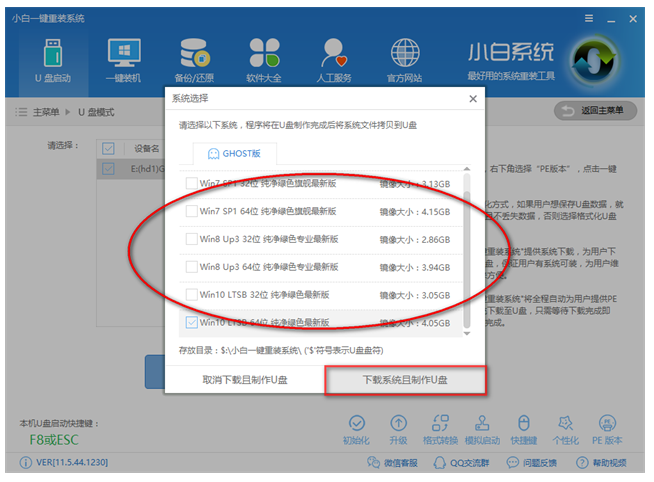Click the 返回主菜单 button
Image resolution: width=654 pixels, height=482 pixels.
595,111
